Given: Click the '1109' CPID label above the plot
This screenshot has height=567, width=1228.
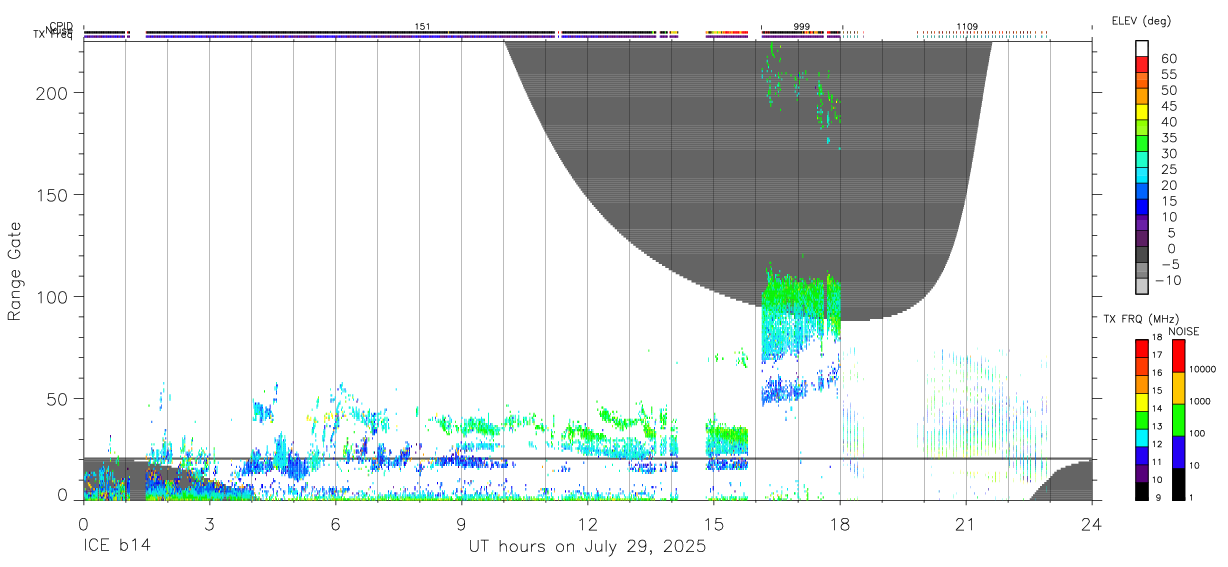Looking at the screenshot, I should click(x=967, y=27).
